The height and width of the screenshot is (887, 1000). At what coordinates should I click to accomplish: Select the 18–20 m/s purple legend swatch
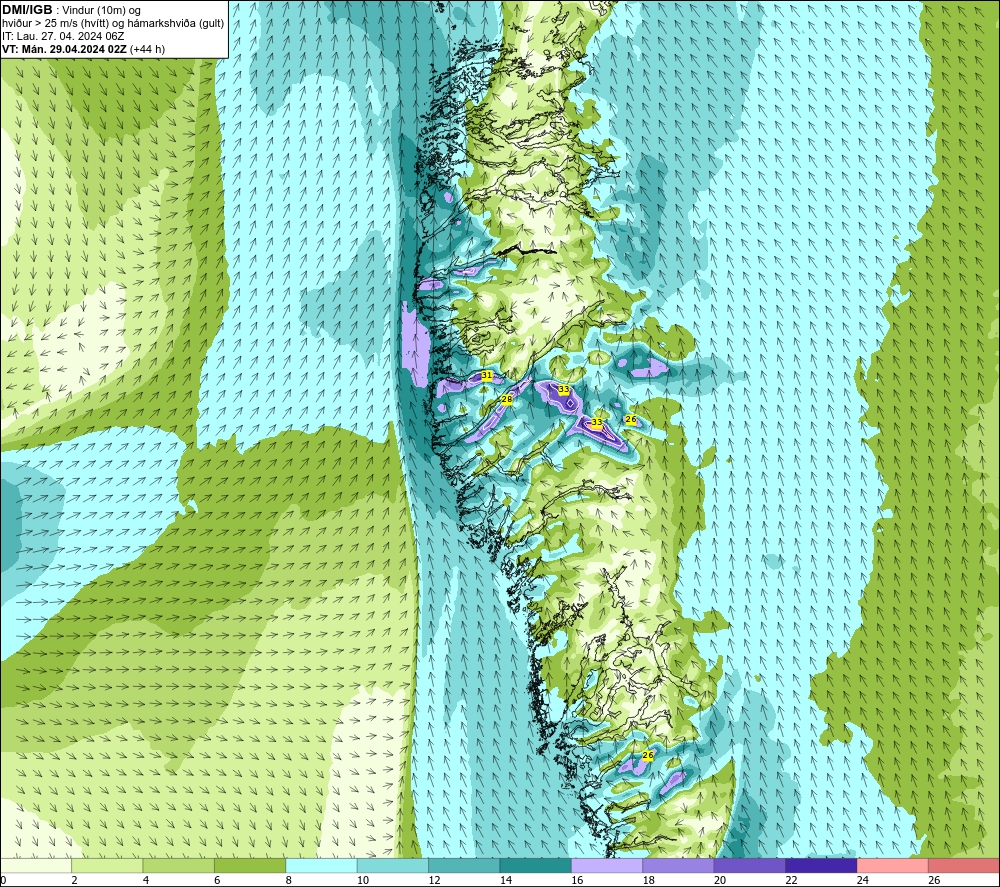click(x=679, y=865)
